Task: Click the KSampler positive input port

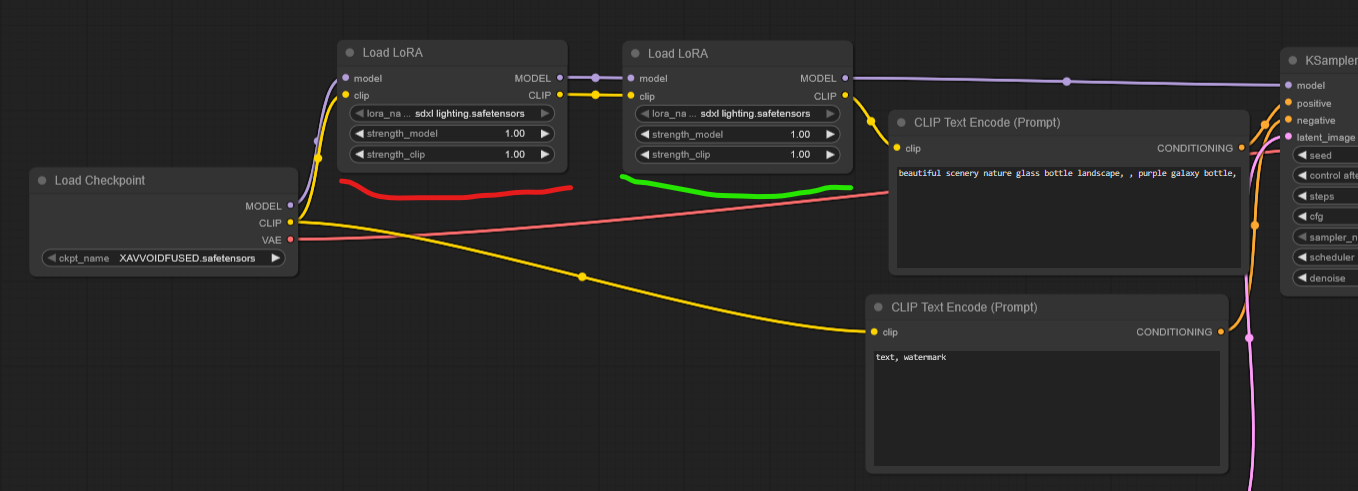Action: coord(1289,103)
